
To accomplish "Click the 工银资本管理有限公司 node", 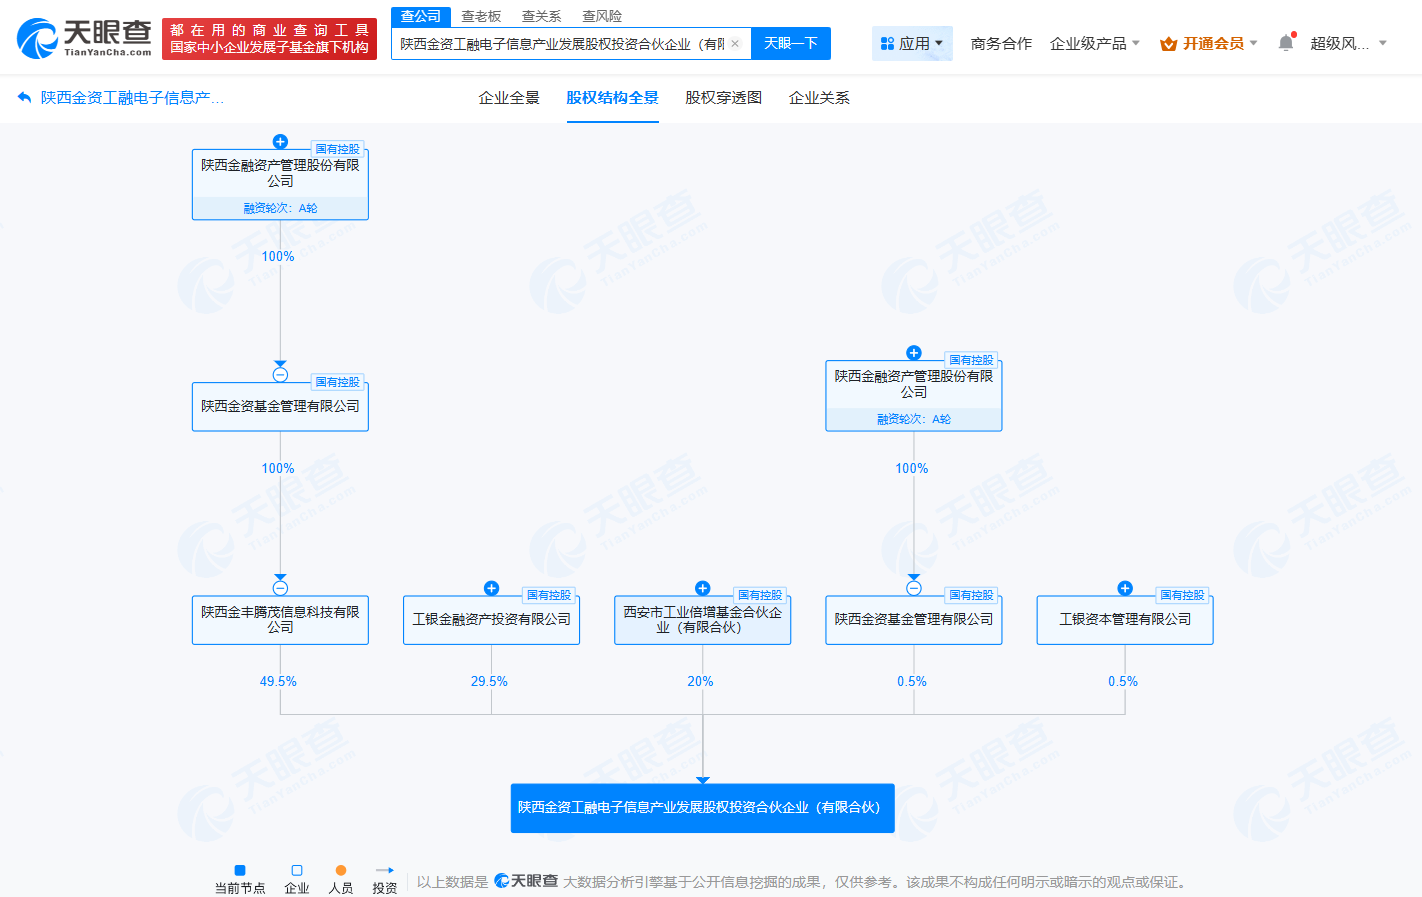I will click(x=1125, y=620).
